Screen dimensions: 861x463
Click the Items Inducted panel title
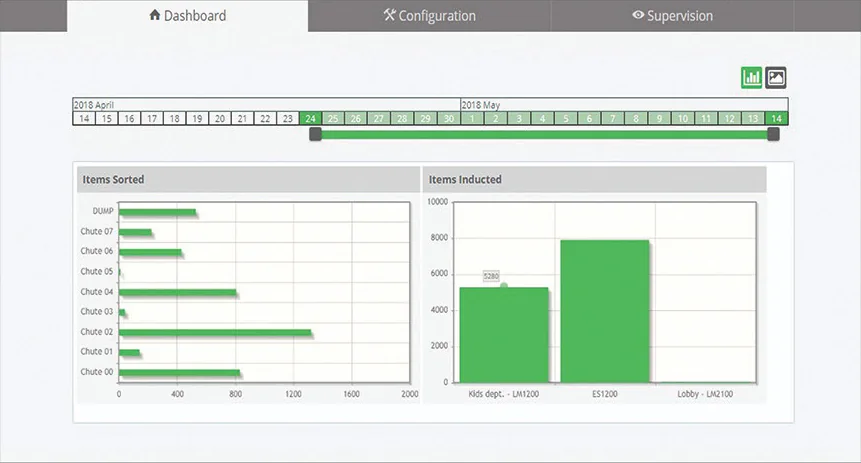[x=465, y=180]
